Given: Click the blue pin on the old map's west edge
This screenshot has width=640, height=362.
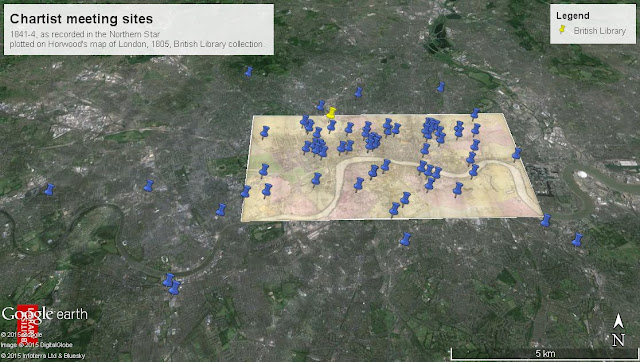Looking at the screenshot, I should click(x=246, y=191).
